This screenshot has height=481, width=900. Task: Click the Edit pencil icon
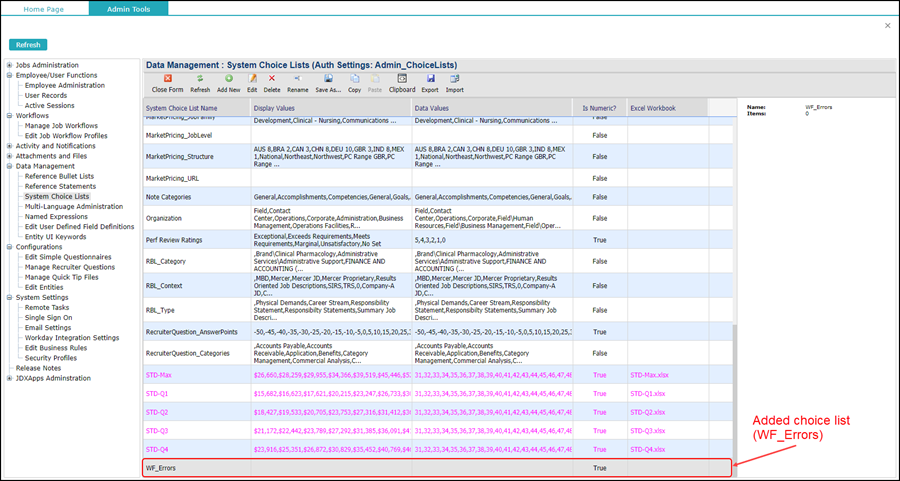click(x=252, y=78)
